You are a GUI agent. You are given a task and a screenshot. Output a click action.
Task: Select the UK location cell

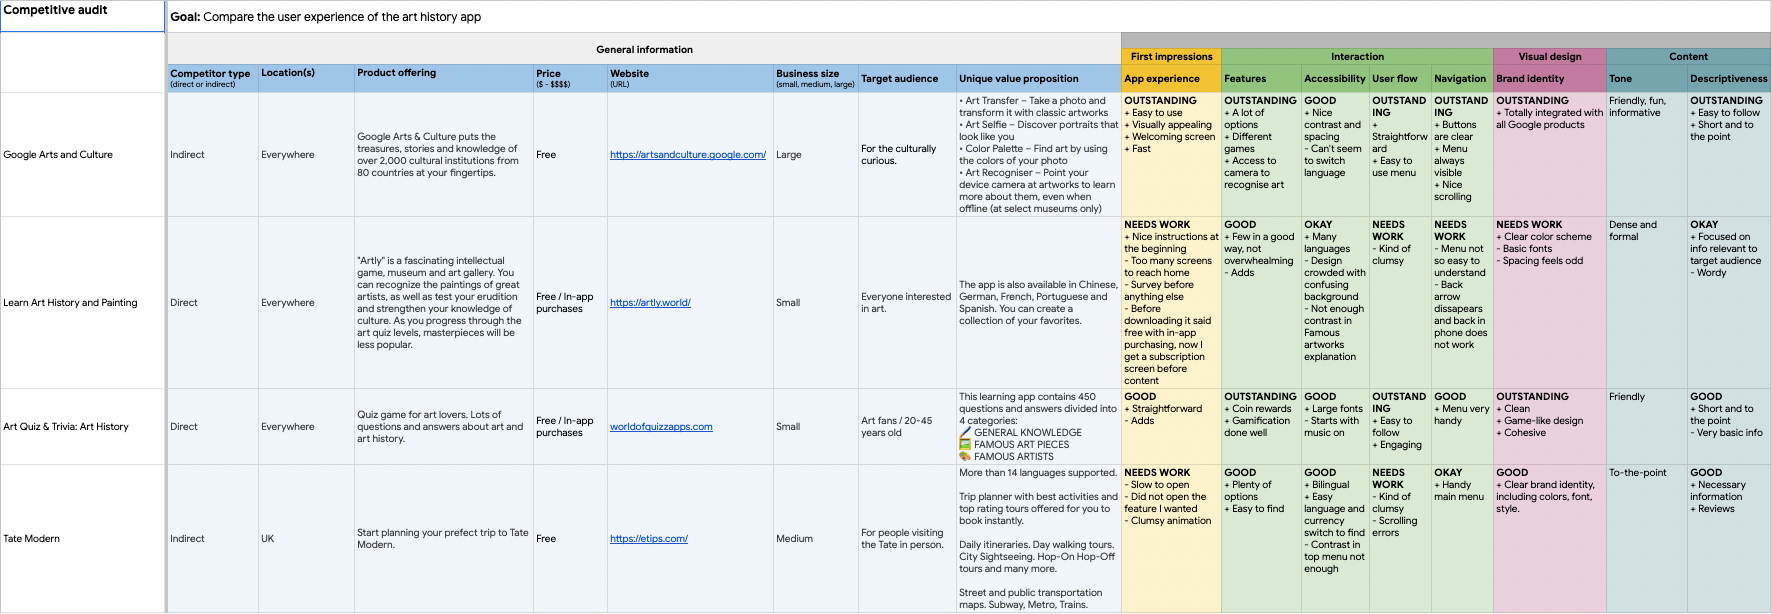pyautogui.click(x=306, y=539)
